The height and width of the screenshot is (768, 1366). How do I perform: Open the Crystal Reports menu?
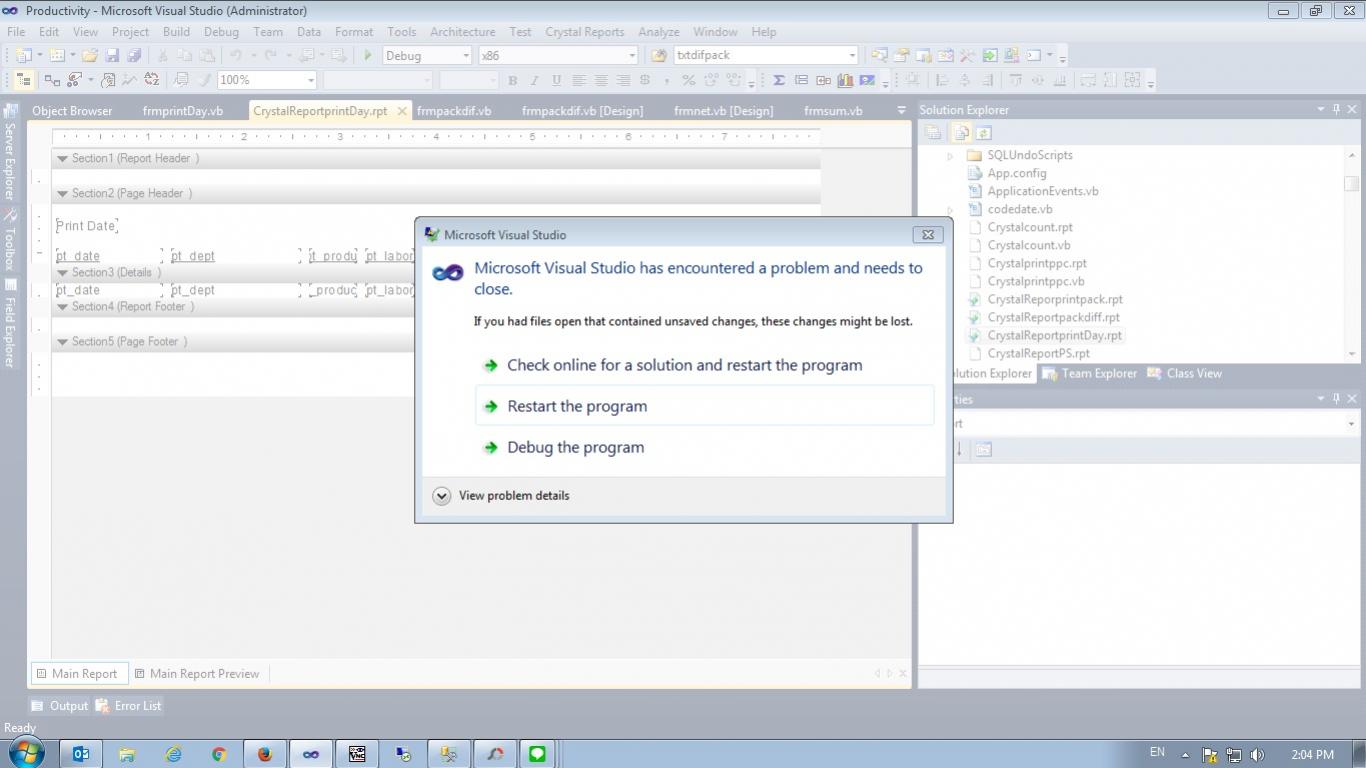pyautogui.click(x=584, y=32)
